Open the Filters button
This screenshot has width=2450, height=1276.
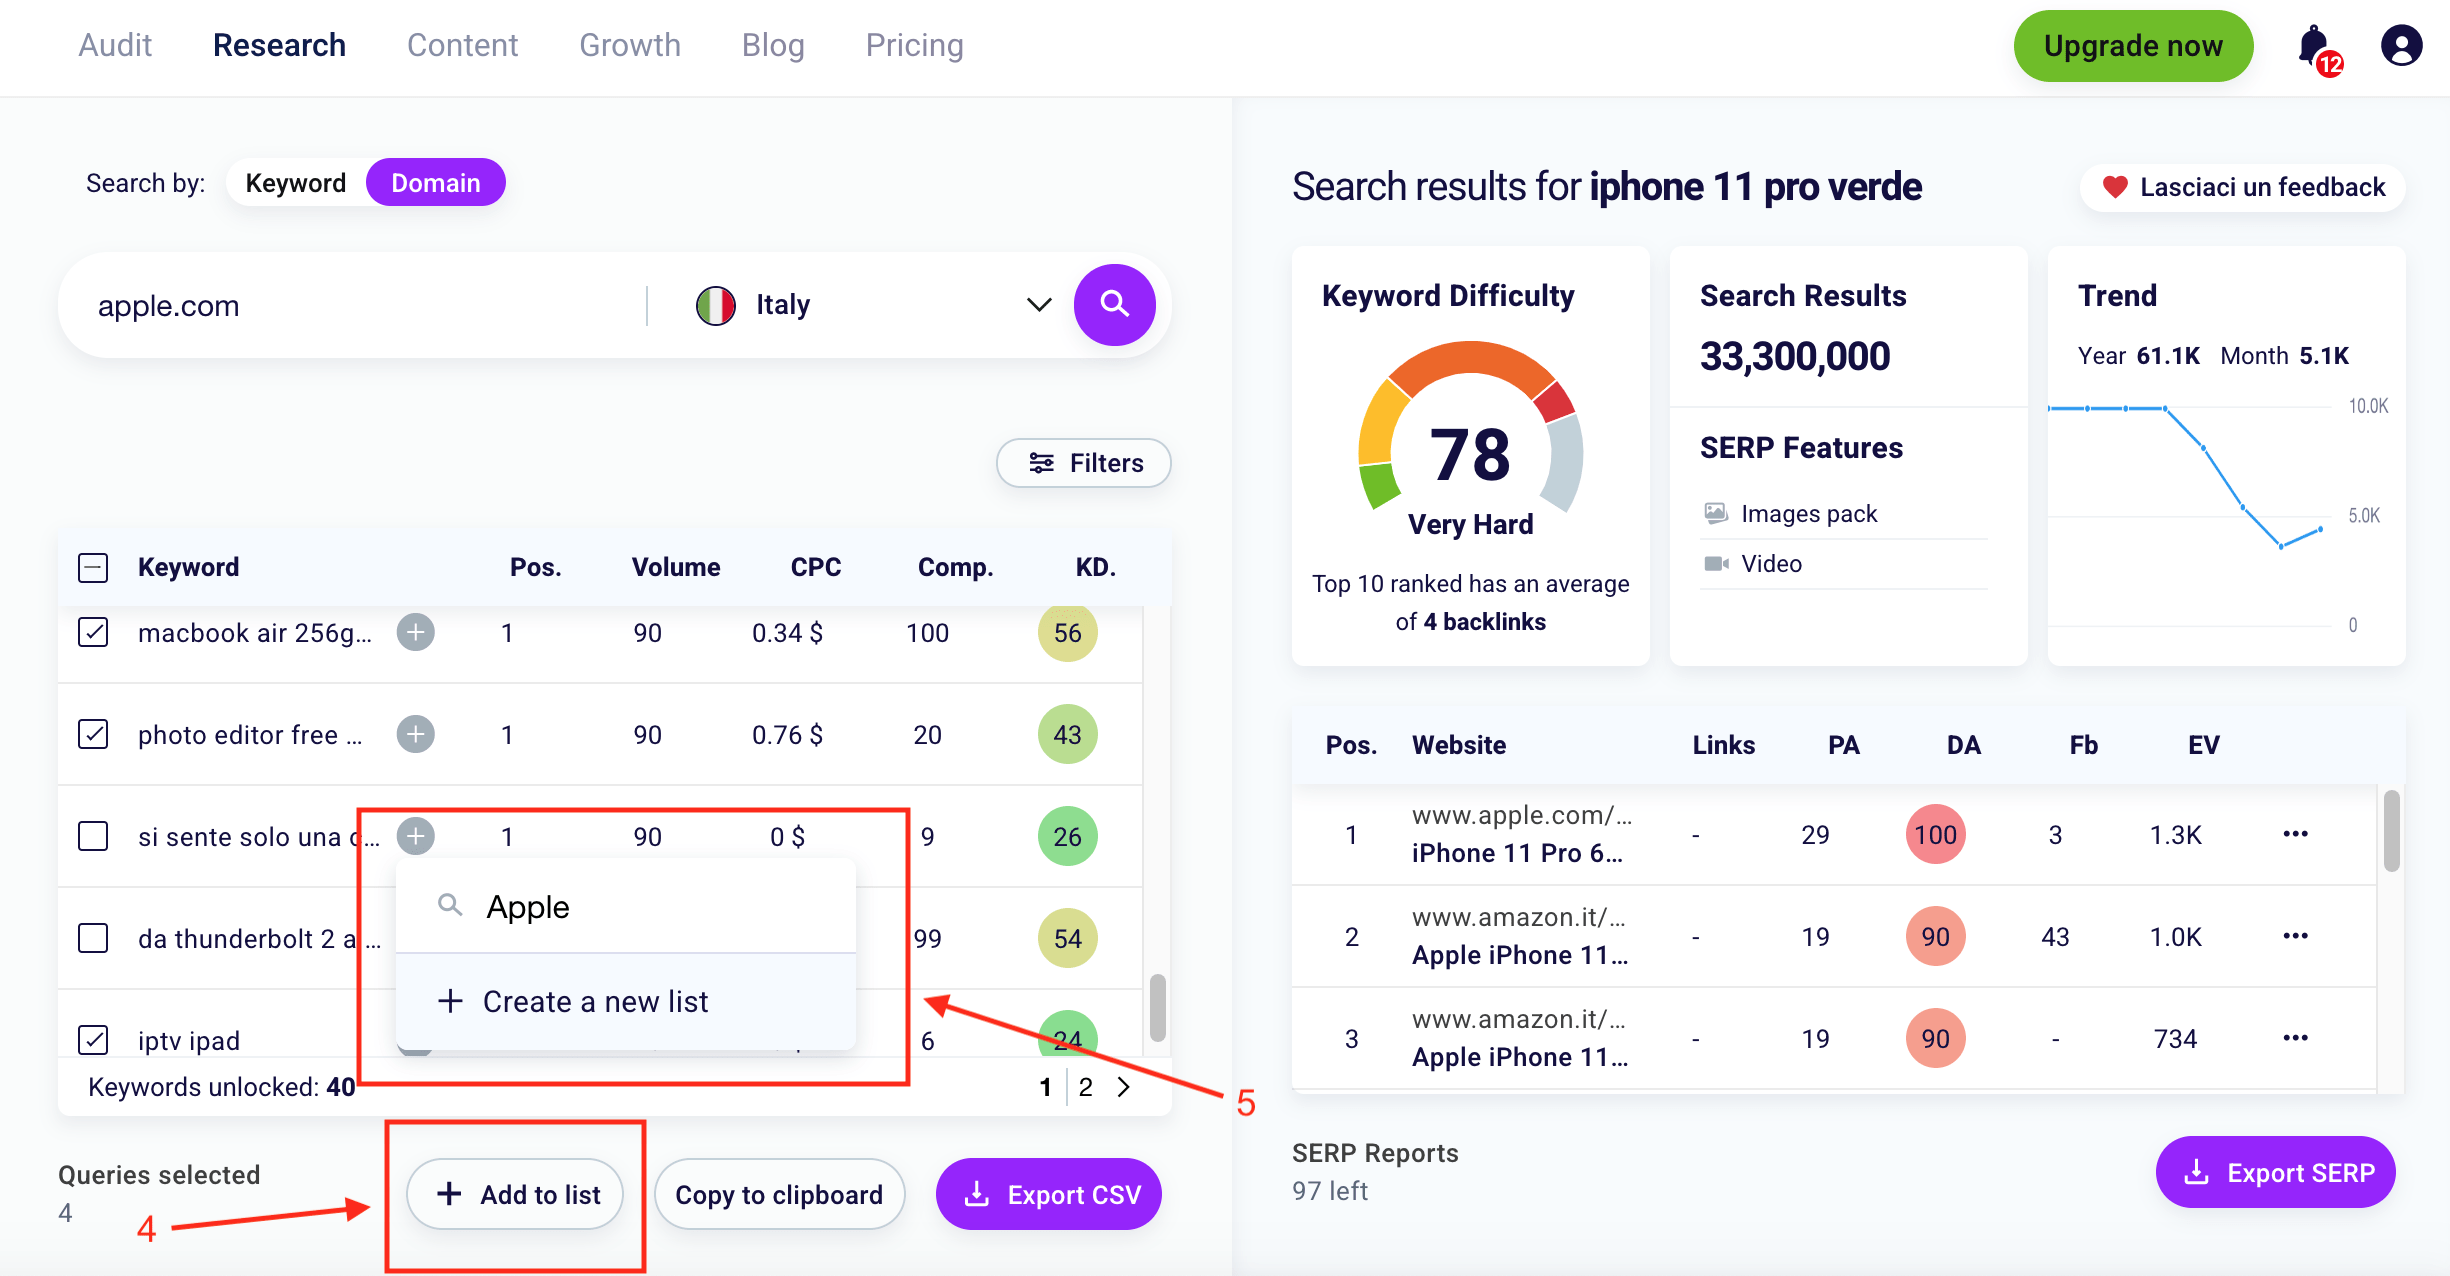(1084, 463)
